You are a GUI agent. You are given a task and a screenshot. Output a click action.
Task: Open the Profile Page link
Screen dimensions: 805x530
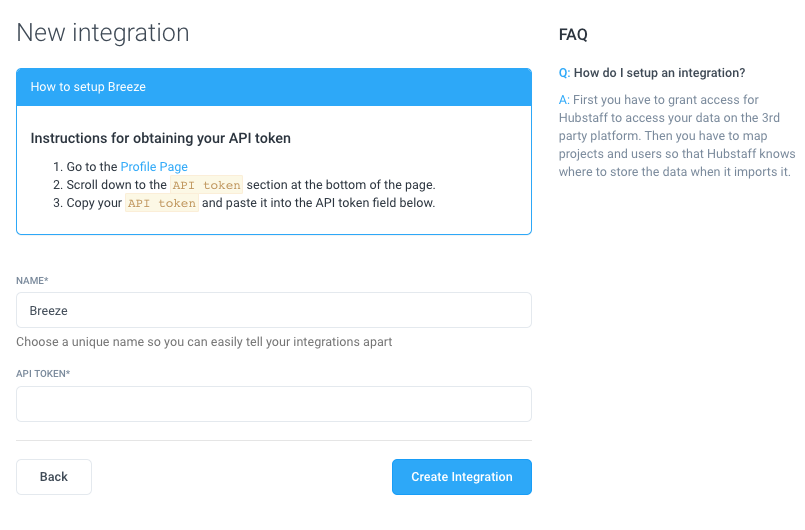[154, 167]
